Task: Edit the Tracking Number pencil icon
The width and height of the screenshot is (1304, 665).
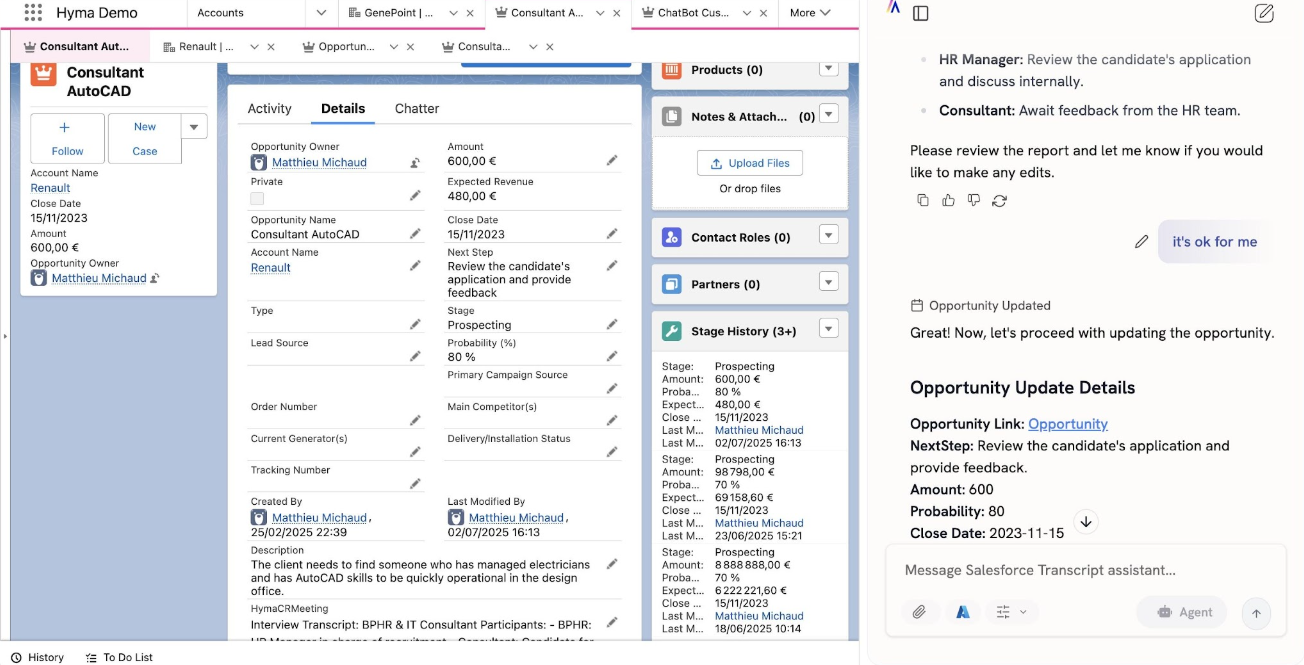Action: 415,483
